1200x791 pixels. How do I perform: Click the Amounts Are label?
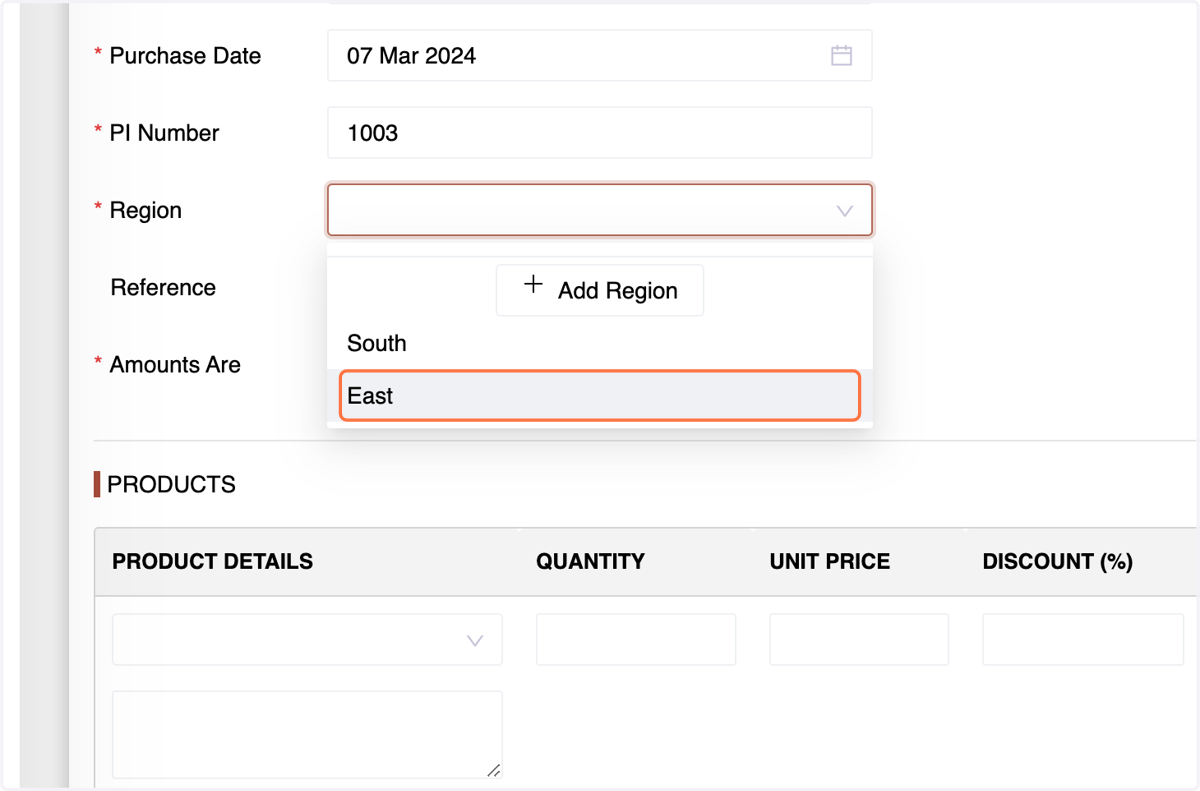point(175,365)
